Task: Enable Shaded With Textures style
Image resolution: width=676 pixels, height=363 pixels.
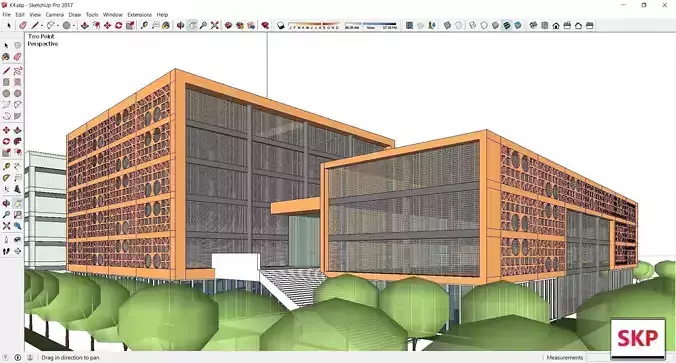Action: pyautogui.click(x=507, y=25)
